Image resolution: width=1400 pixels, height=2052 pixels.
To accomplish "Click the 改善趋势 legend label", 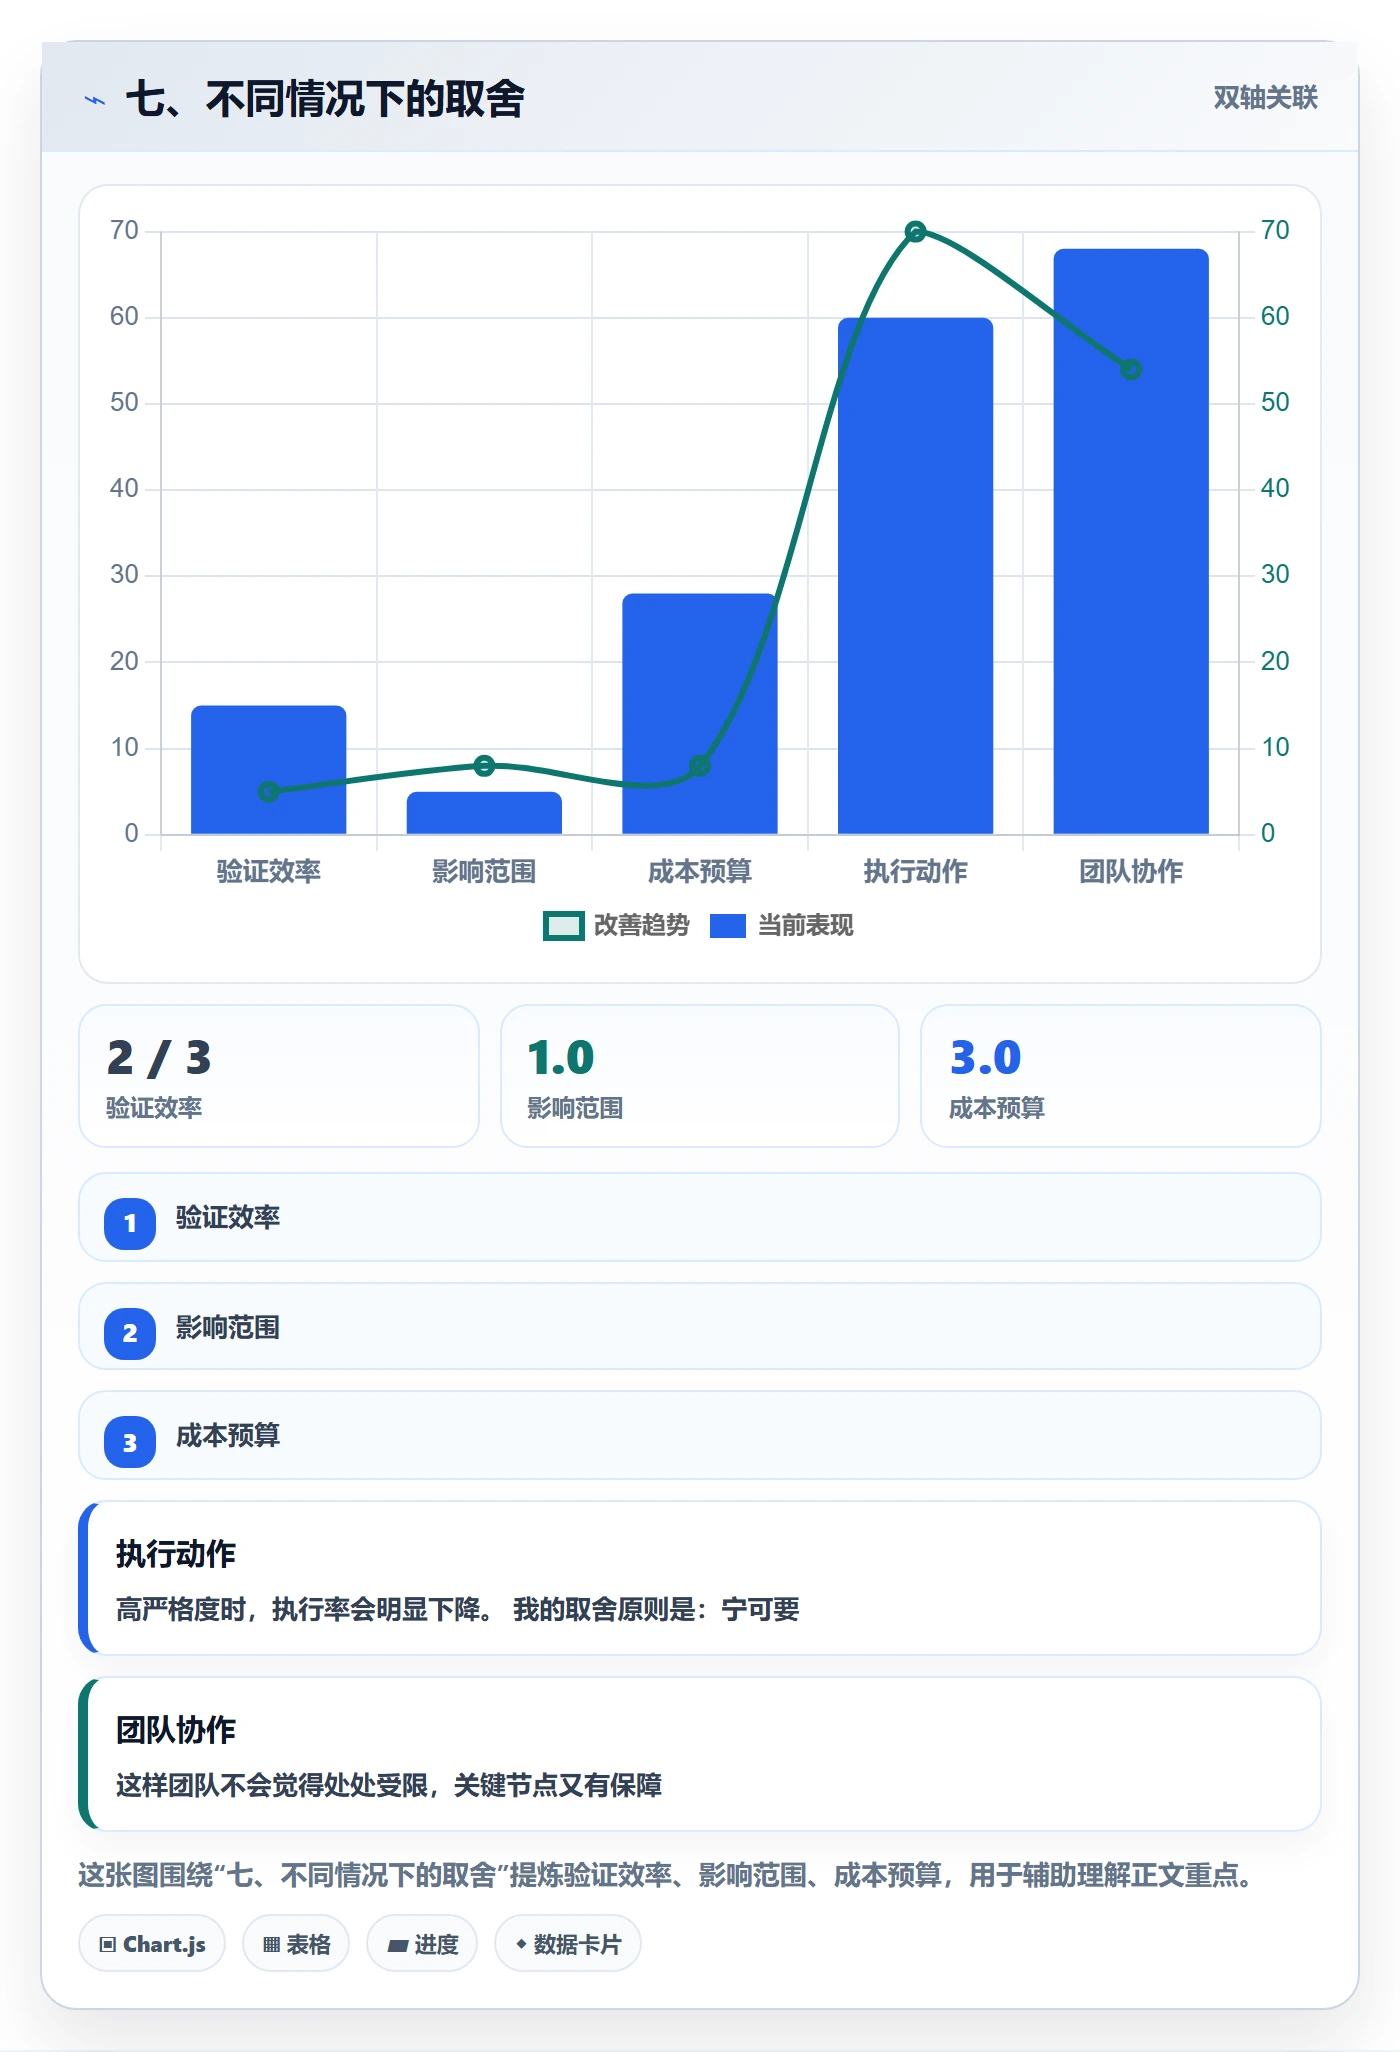I will 641,926.
